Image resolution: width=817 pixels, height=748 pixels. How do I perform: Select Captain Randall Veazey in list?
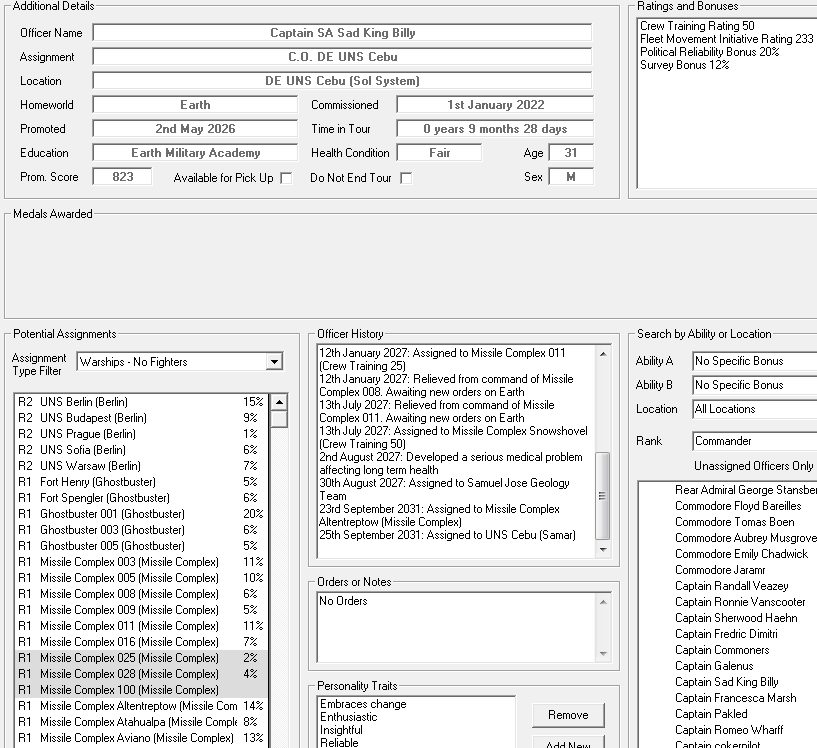point(732,586)
